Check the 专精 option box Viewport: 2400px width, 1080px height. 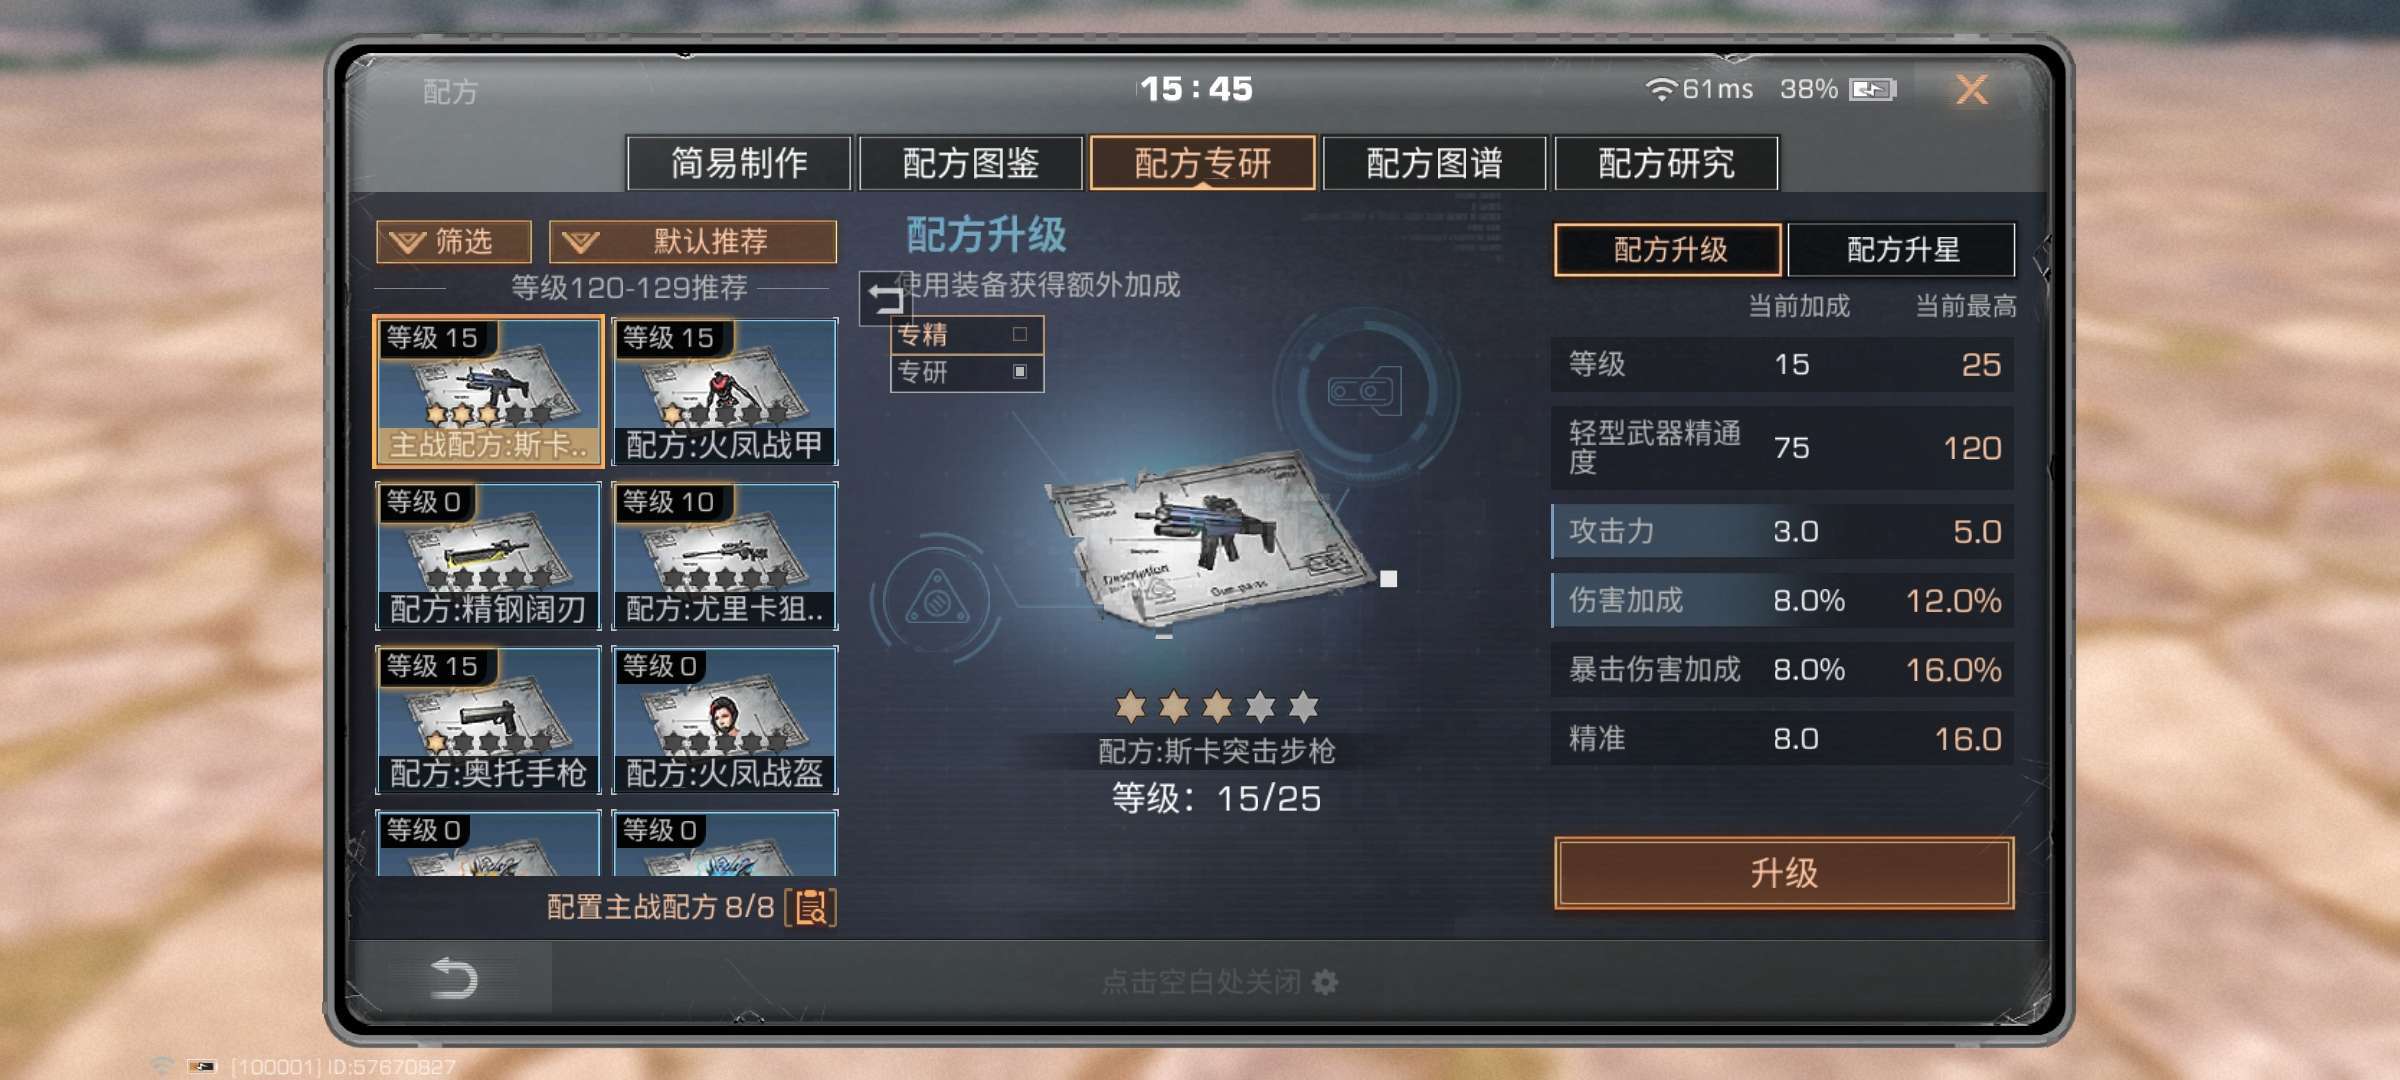[1019, 335]
